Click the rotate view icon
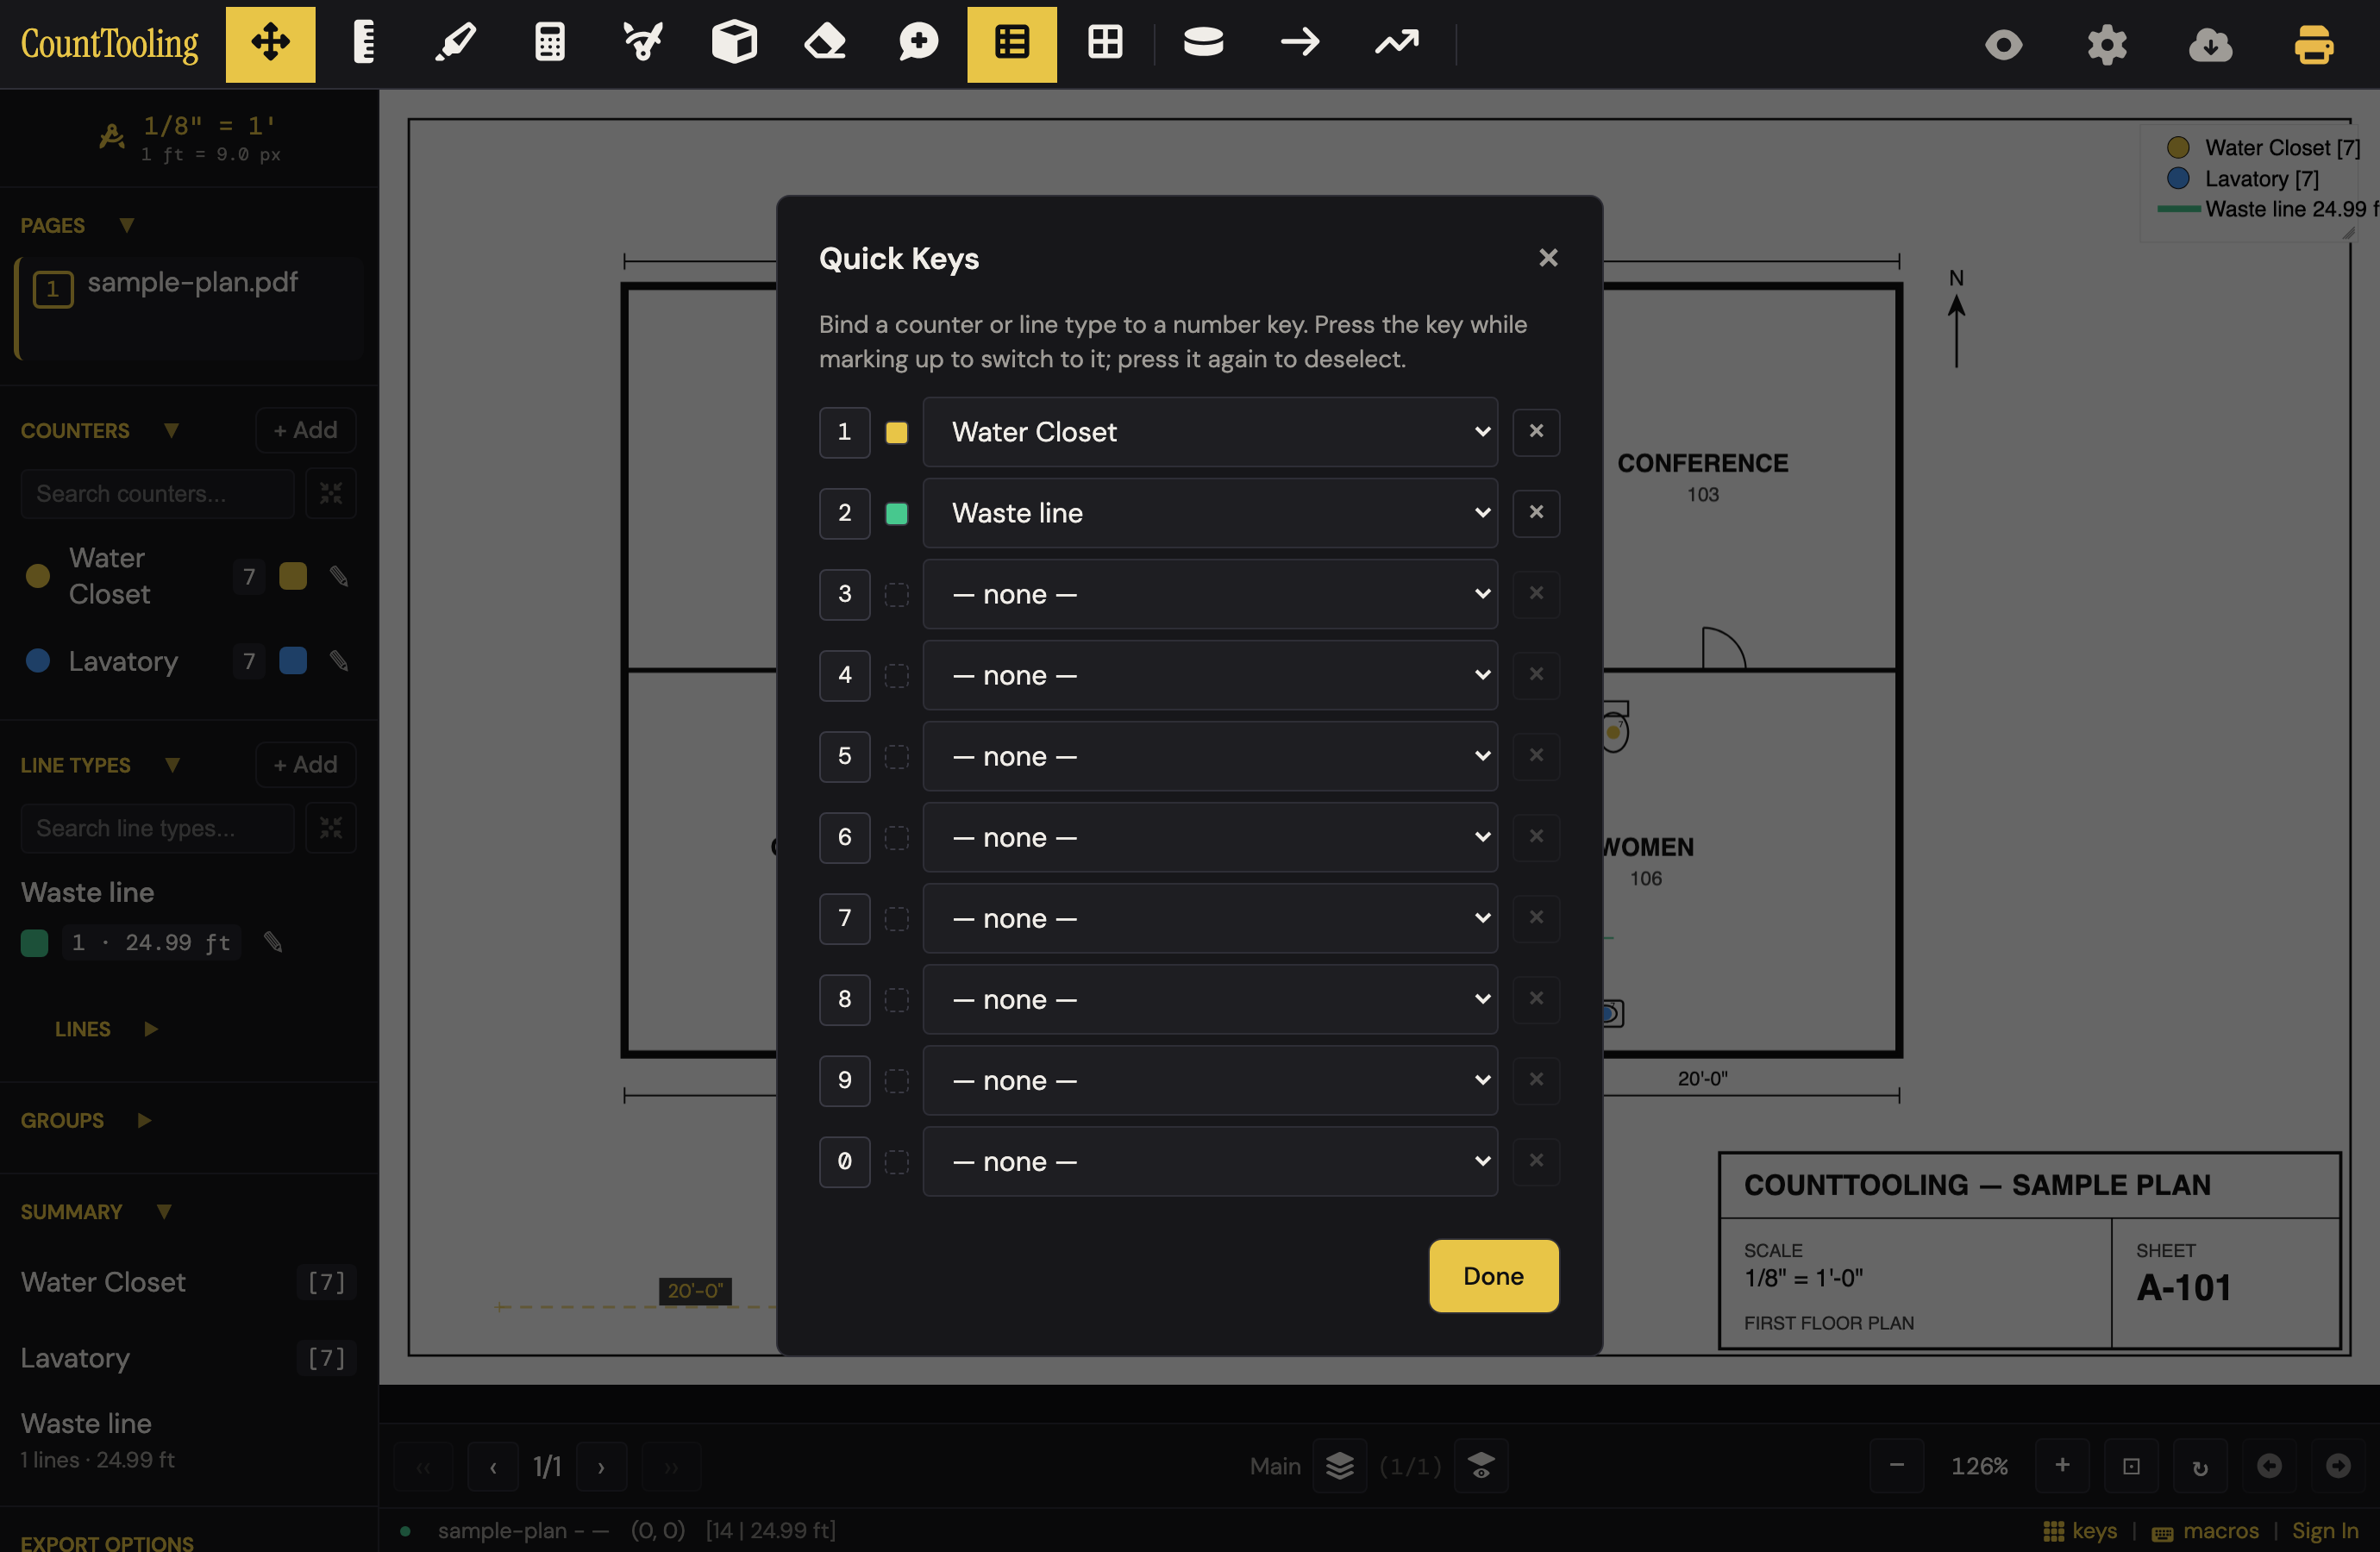This screenshot has height=1552, width=2380. [2200, 1466]
